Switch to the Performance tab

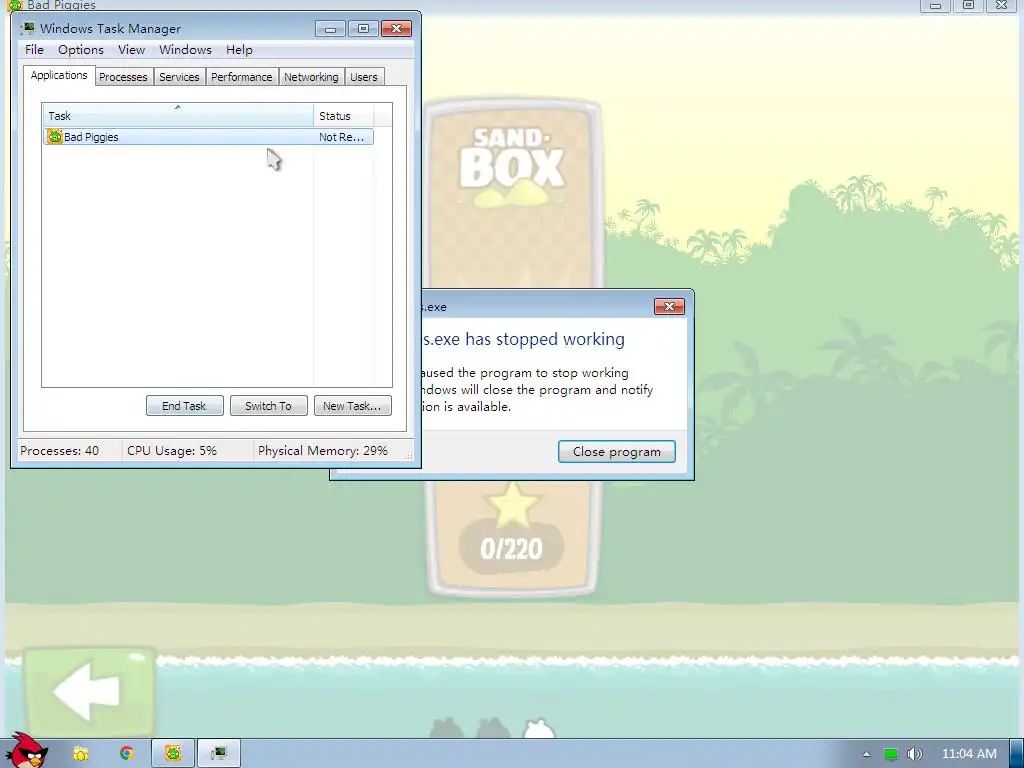coord(242,77)
